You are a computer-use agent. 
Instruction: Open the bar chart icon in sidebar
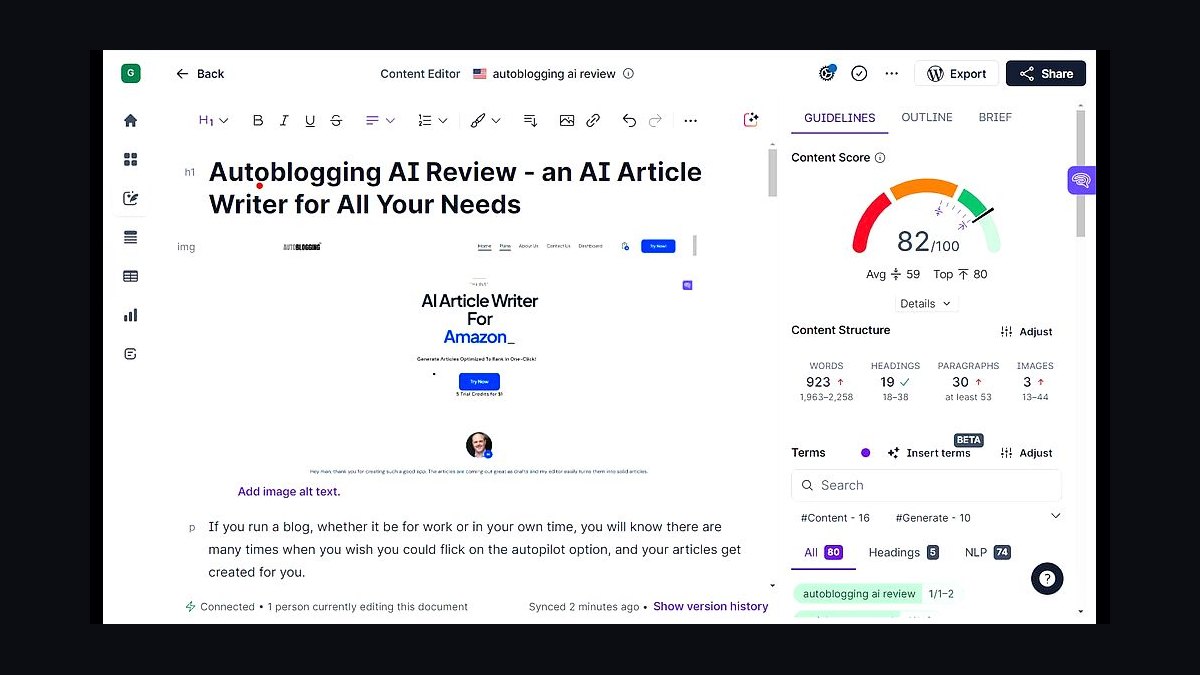tap(130, 315)
